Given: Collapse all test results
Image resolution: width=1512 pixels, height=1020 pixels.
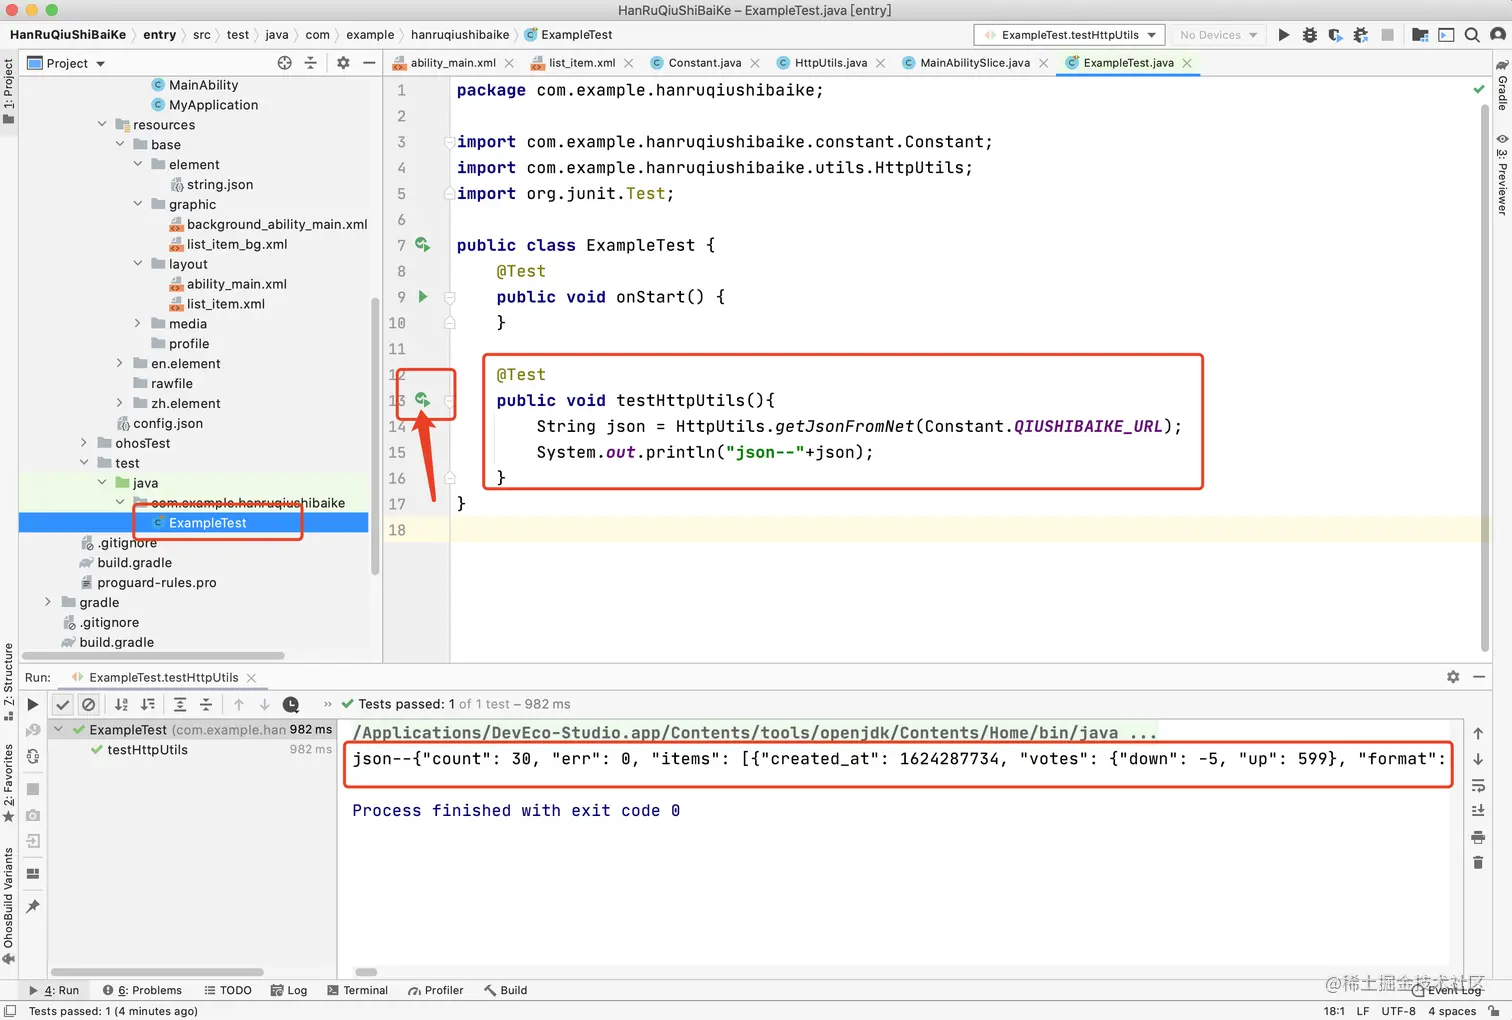Looking at the screenshot, I should point(206,705).
